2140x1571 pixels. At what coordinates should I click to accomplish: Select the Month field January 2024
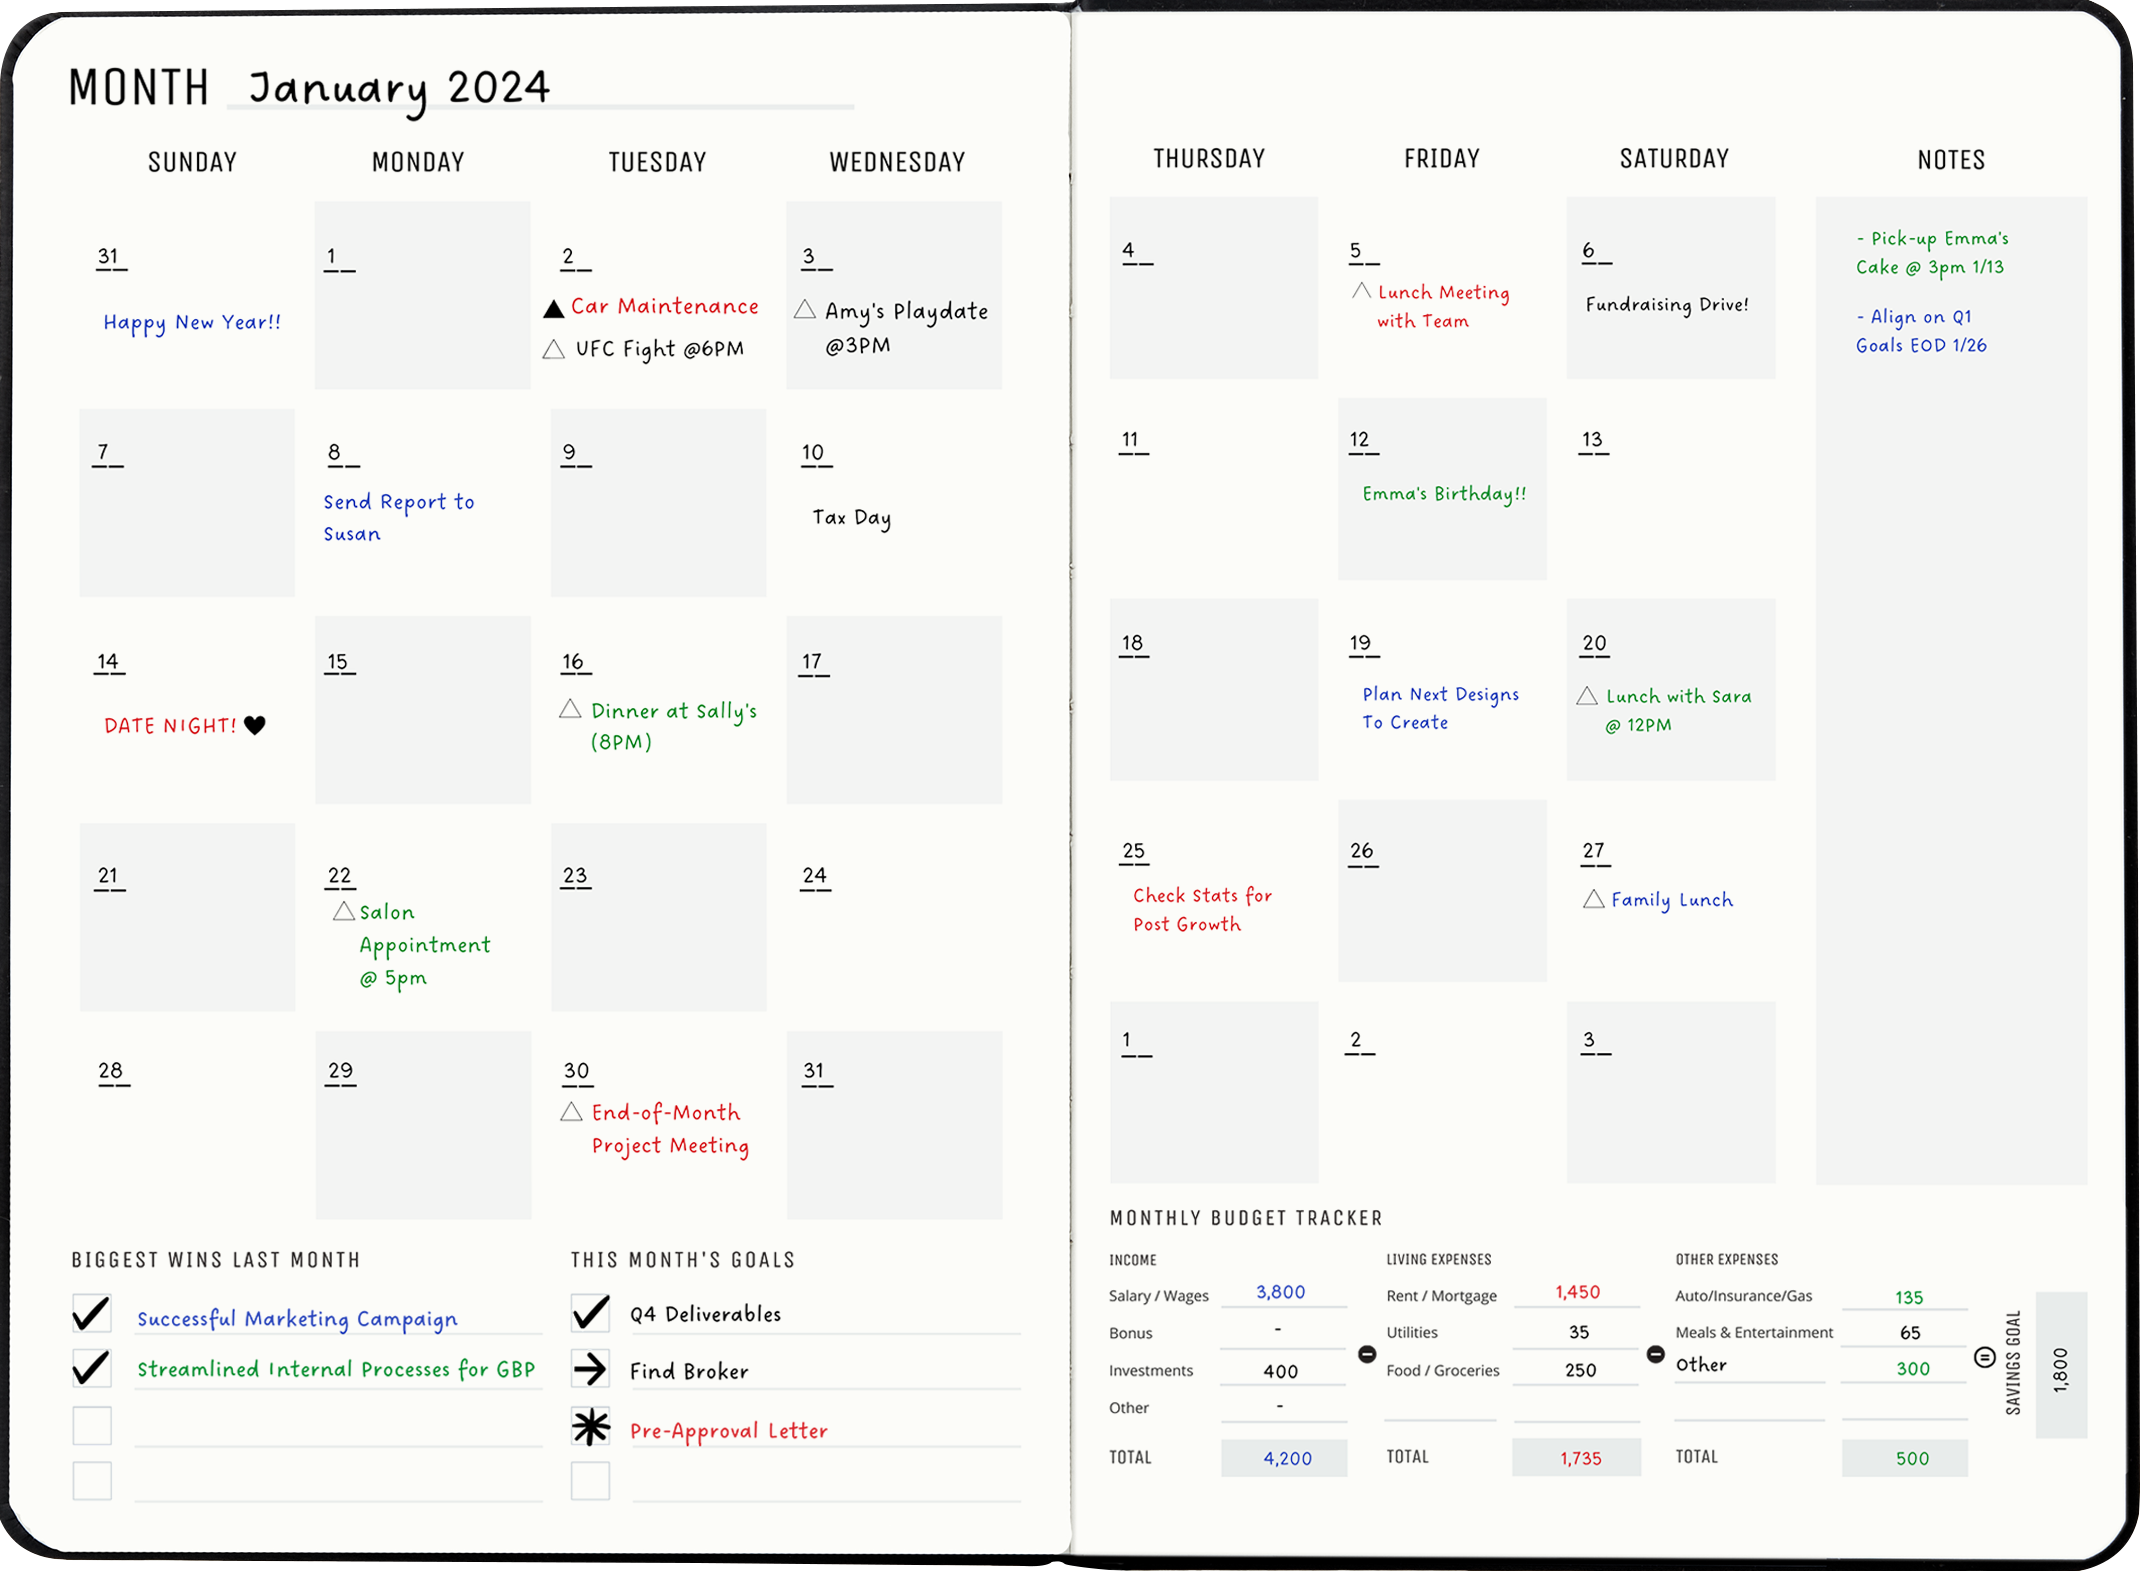coord(400,88)
